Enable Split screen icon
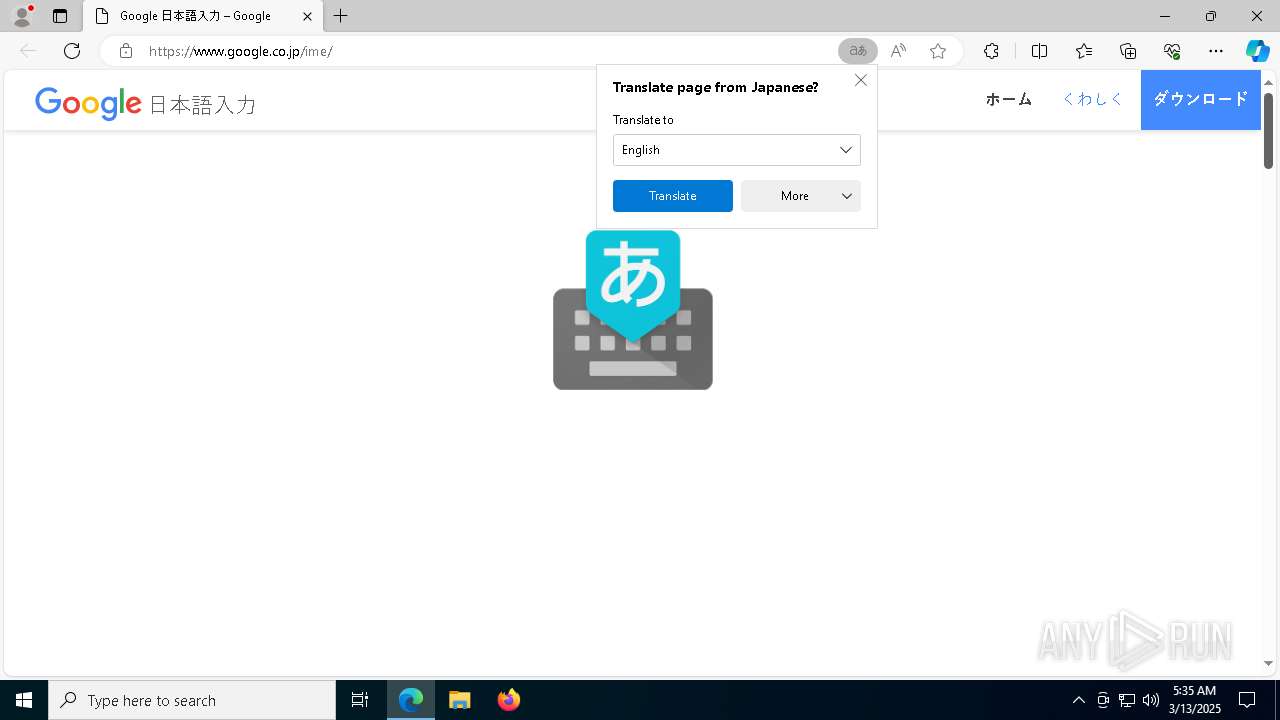The image size is (1280, 720). [1039, 51]
